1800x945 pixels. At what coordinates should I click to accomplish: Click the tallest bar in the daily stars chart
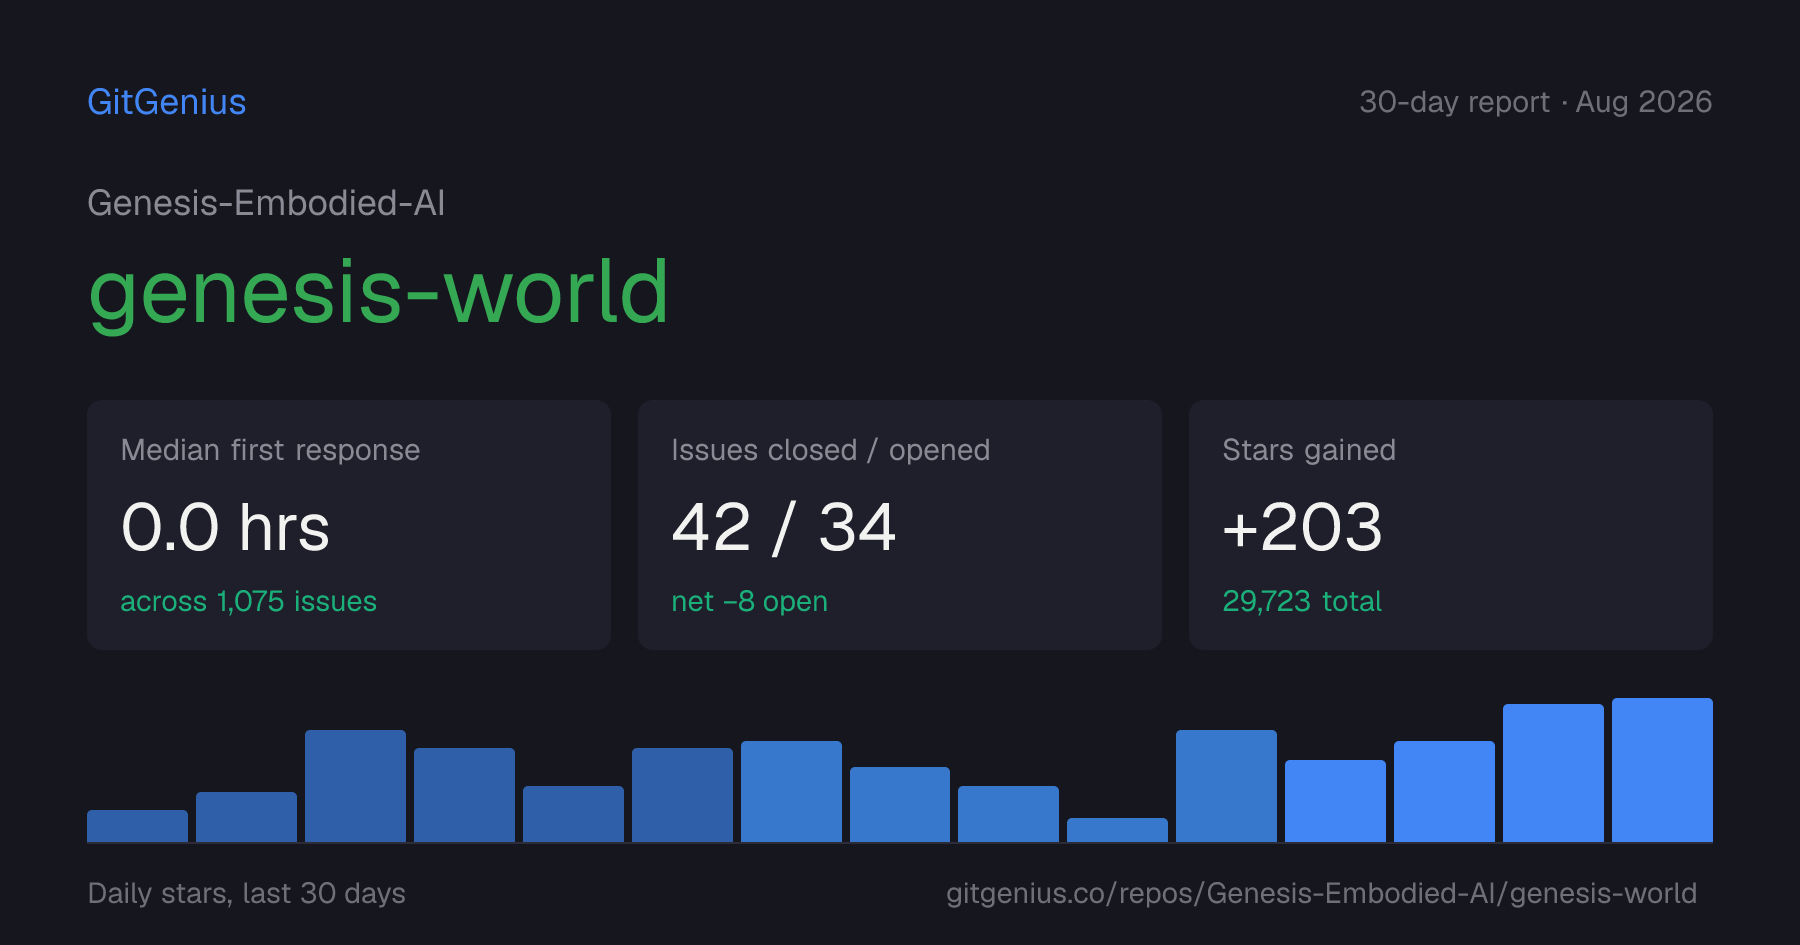(x=1662, y=770)
